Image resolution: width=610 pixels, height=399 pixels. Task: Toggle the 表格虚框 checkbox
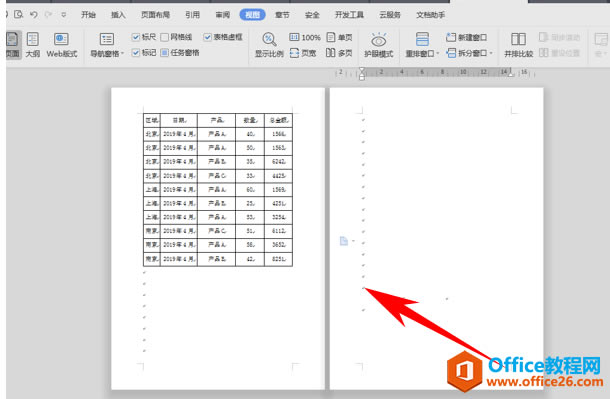207,37
